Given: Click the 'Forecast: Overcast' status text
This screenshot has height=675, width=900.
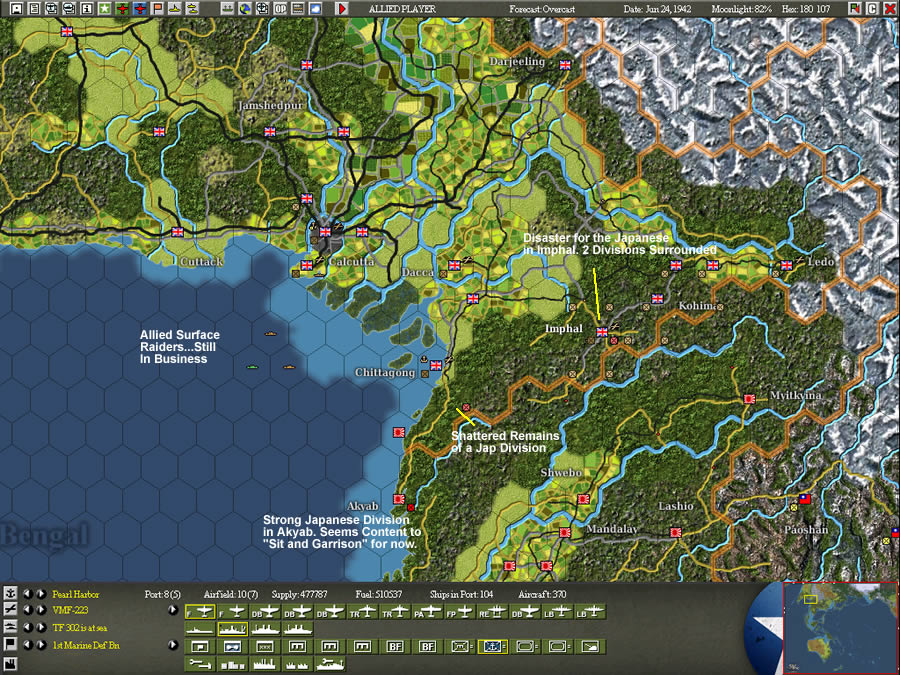Looking at the screenshot, I should tap(542, 9).
